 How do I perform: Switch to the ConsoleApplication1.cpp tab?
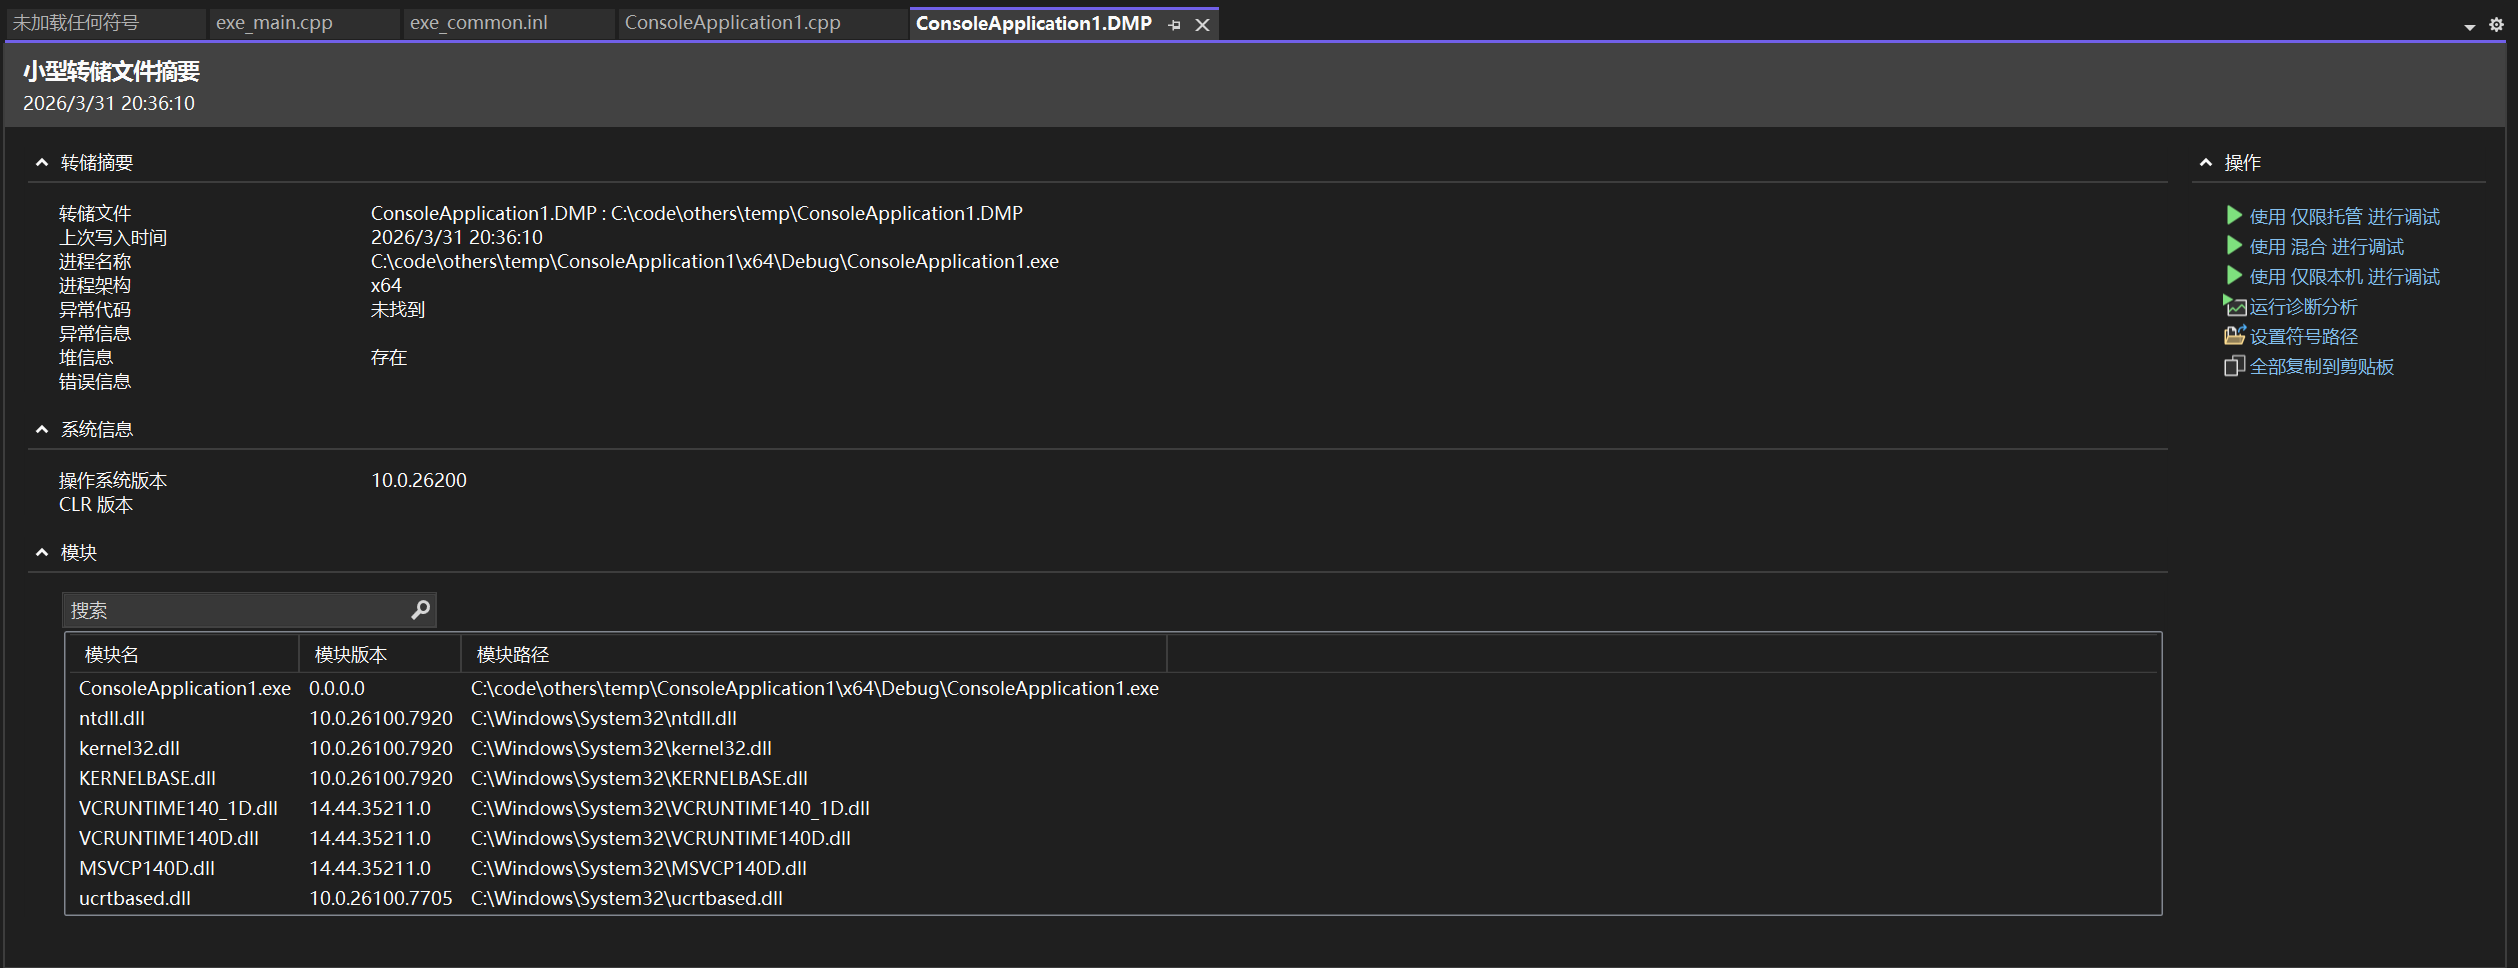(x=732, y=23)
